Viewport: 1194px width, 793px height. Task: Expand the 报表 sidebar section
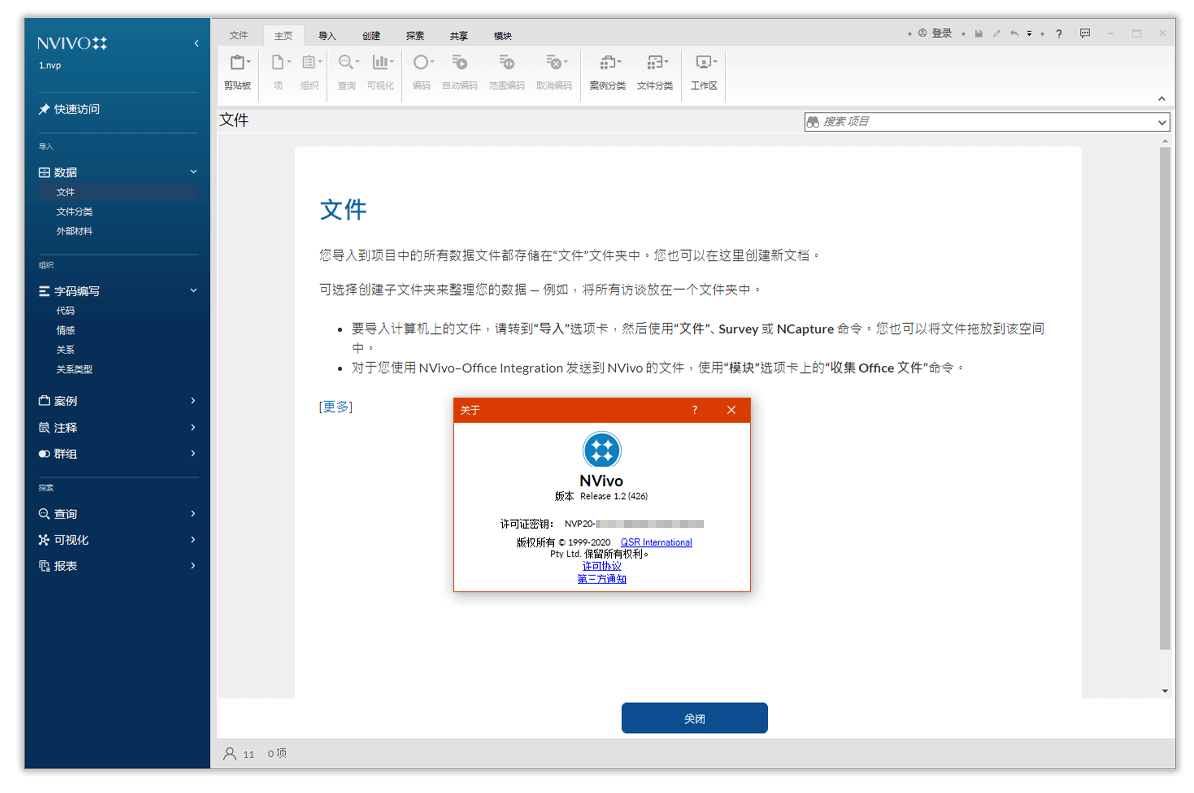coord(193,565)
